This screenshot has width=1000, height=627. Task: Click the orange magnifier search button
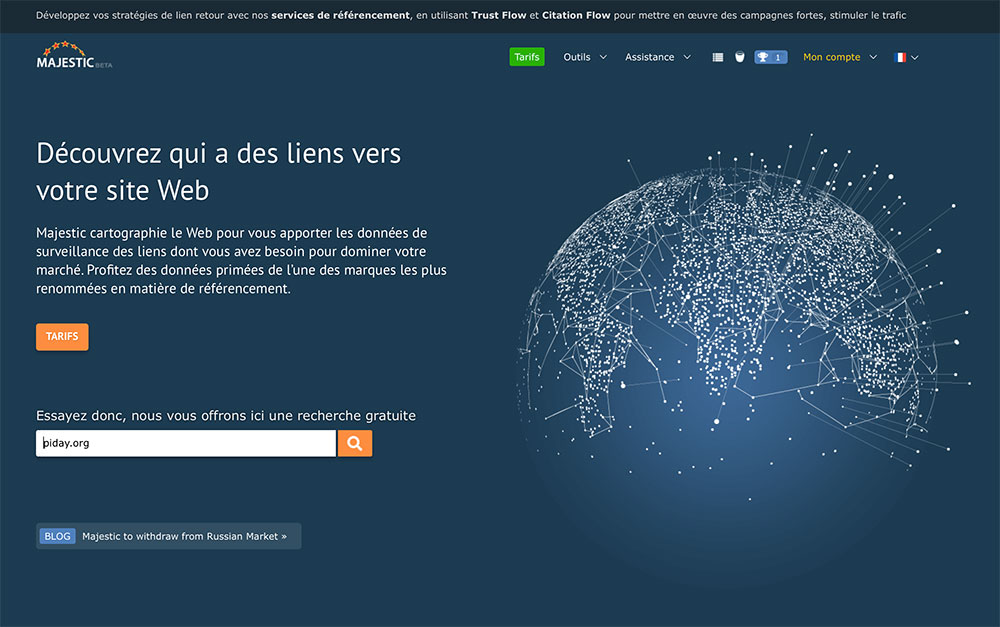355,443
